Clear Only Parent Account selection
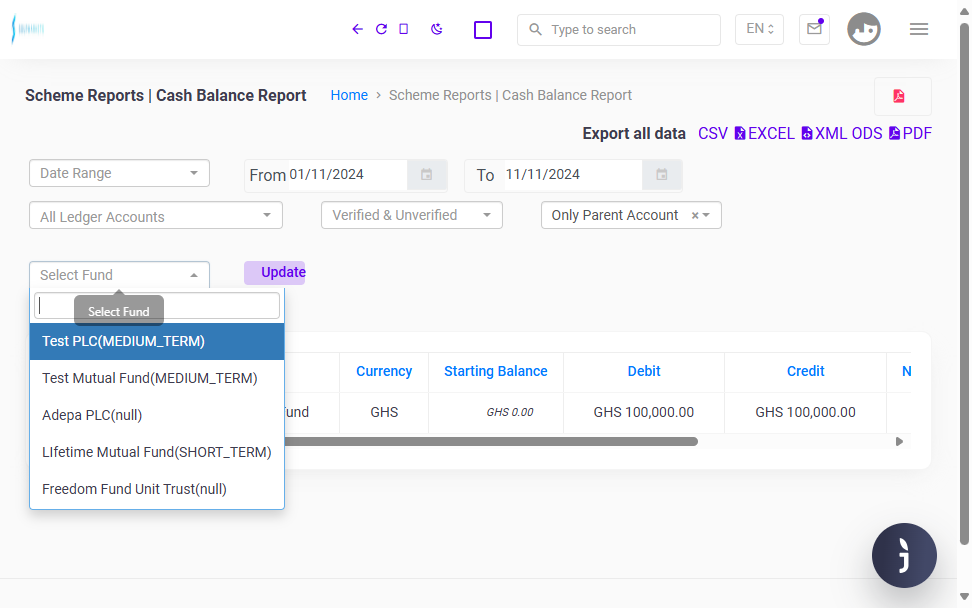This screenshot has width=972, height=608. [x=695, y=215]
